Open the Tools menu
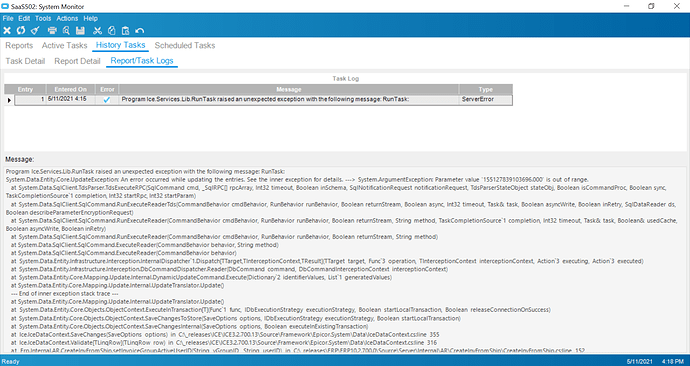690x366 pixels. coord(43,18)
